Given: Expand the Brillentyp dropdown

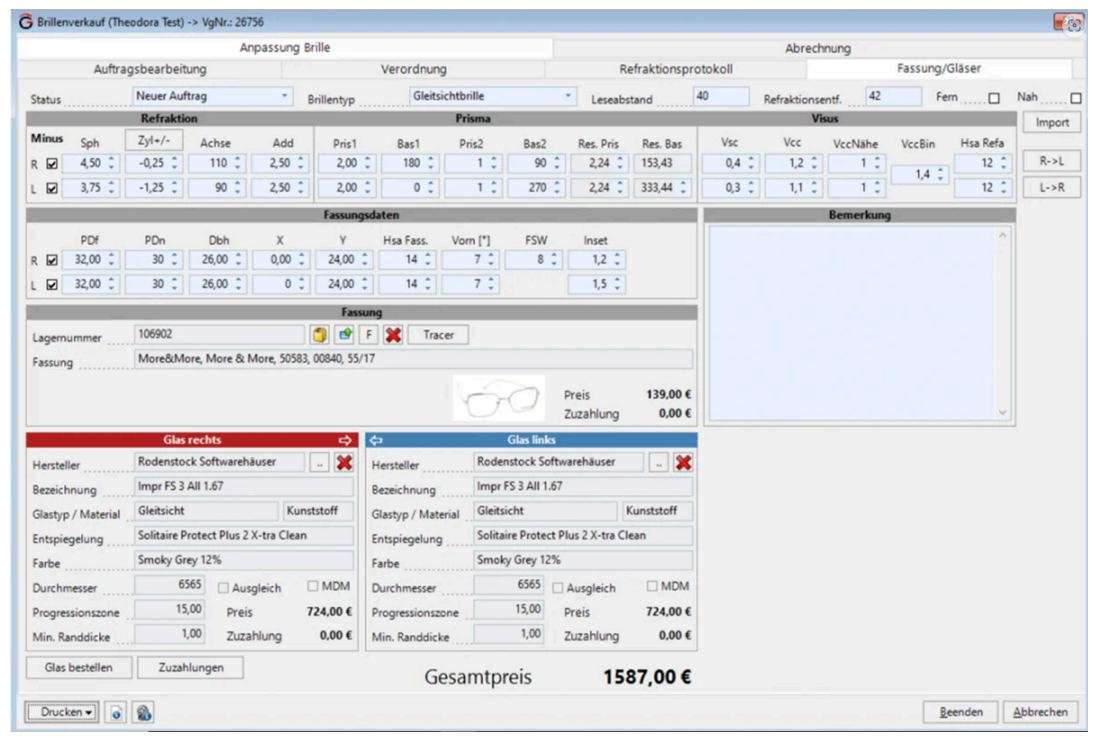Looking at the screenshot, I should (x=492, y=97).
